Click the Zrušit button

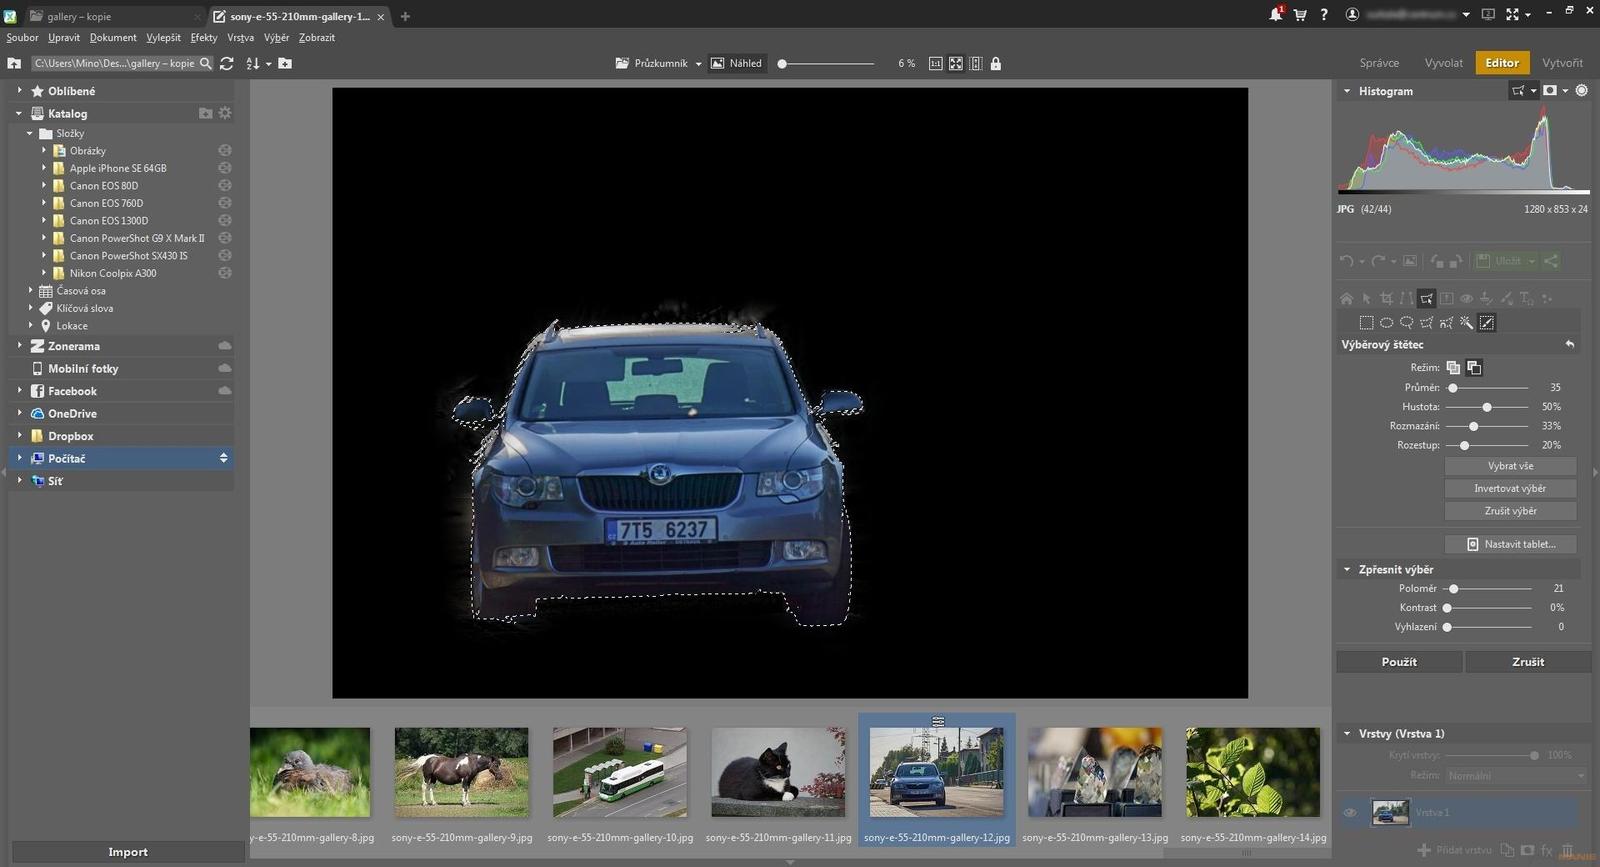1528,662
